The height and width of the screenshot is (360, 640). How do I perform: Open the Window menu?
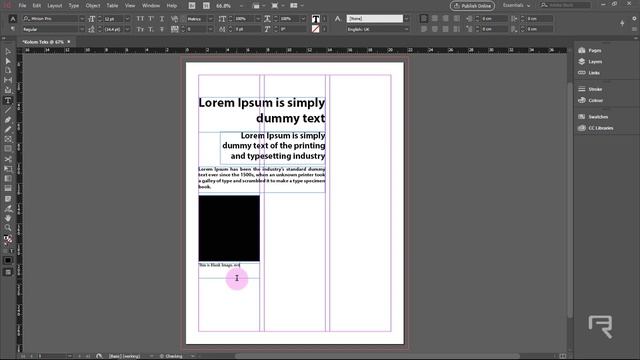pos(151,6)
